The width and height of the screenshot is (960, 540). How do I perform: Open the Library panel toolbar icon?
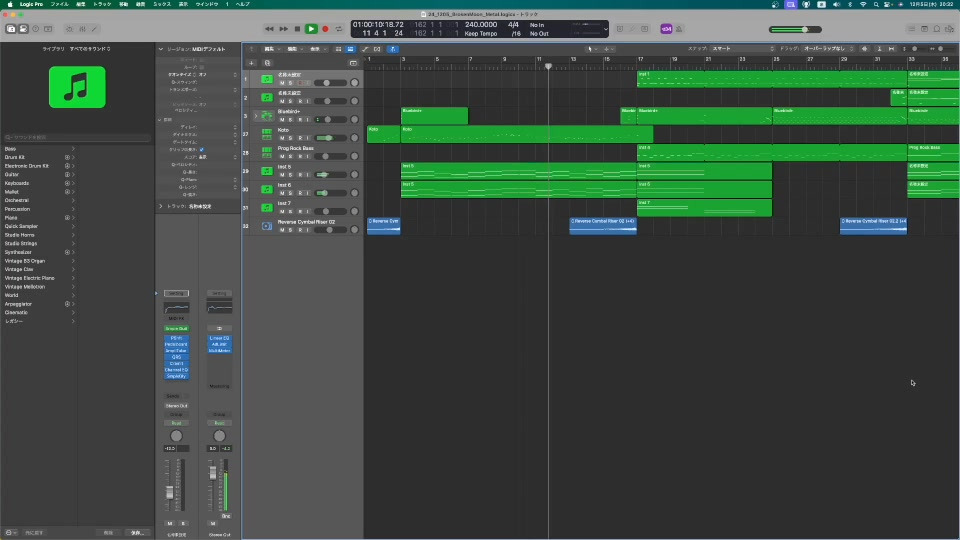coord(11,29)
